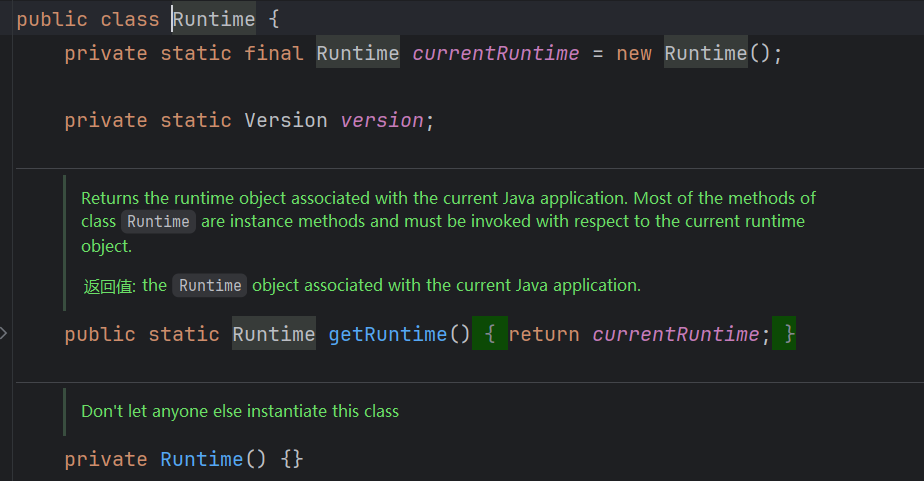The image size is (924, 481).
Task: Click the folded closing brace after currentRuntime;
Action: coord(784,334)
